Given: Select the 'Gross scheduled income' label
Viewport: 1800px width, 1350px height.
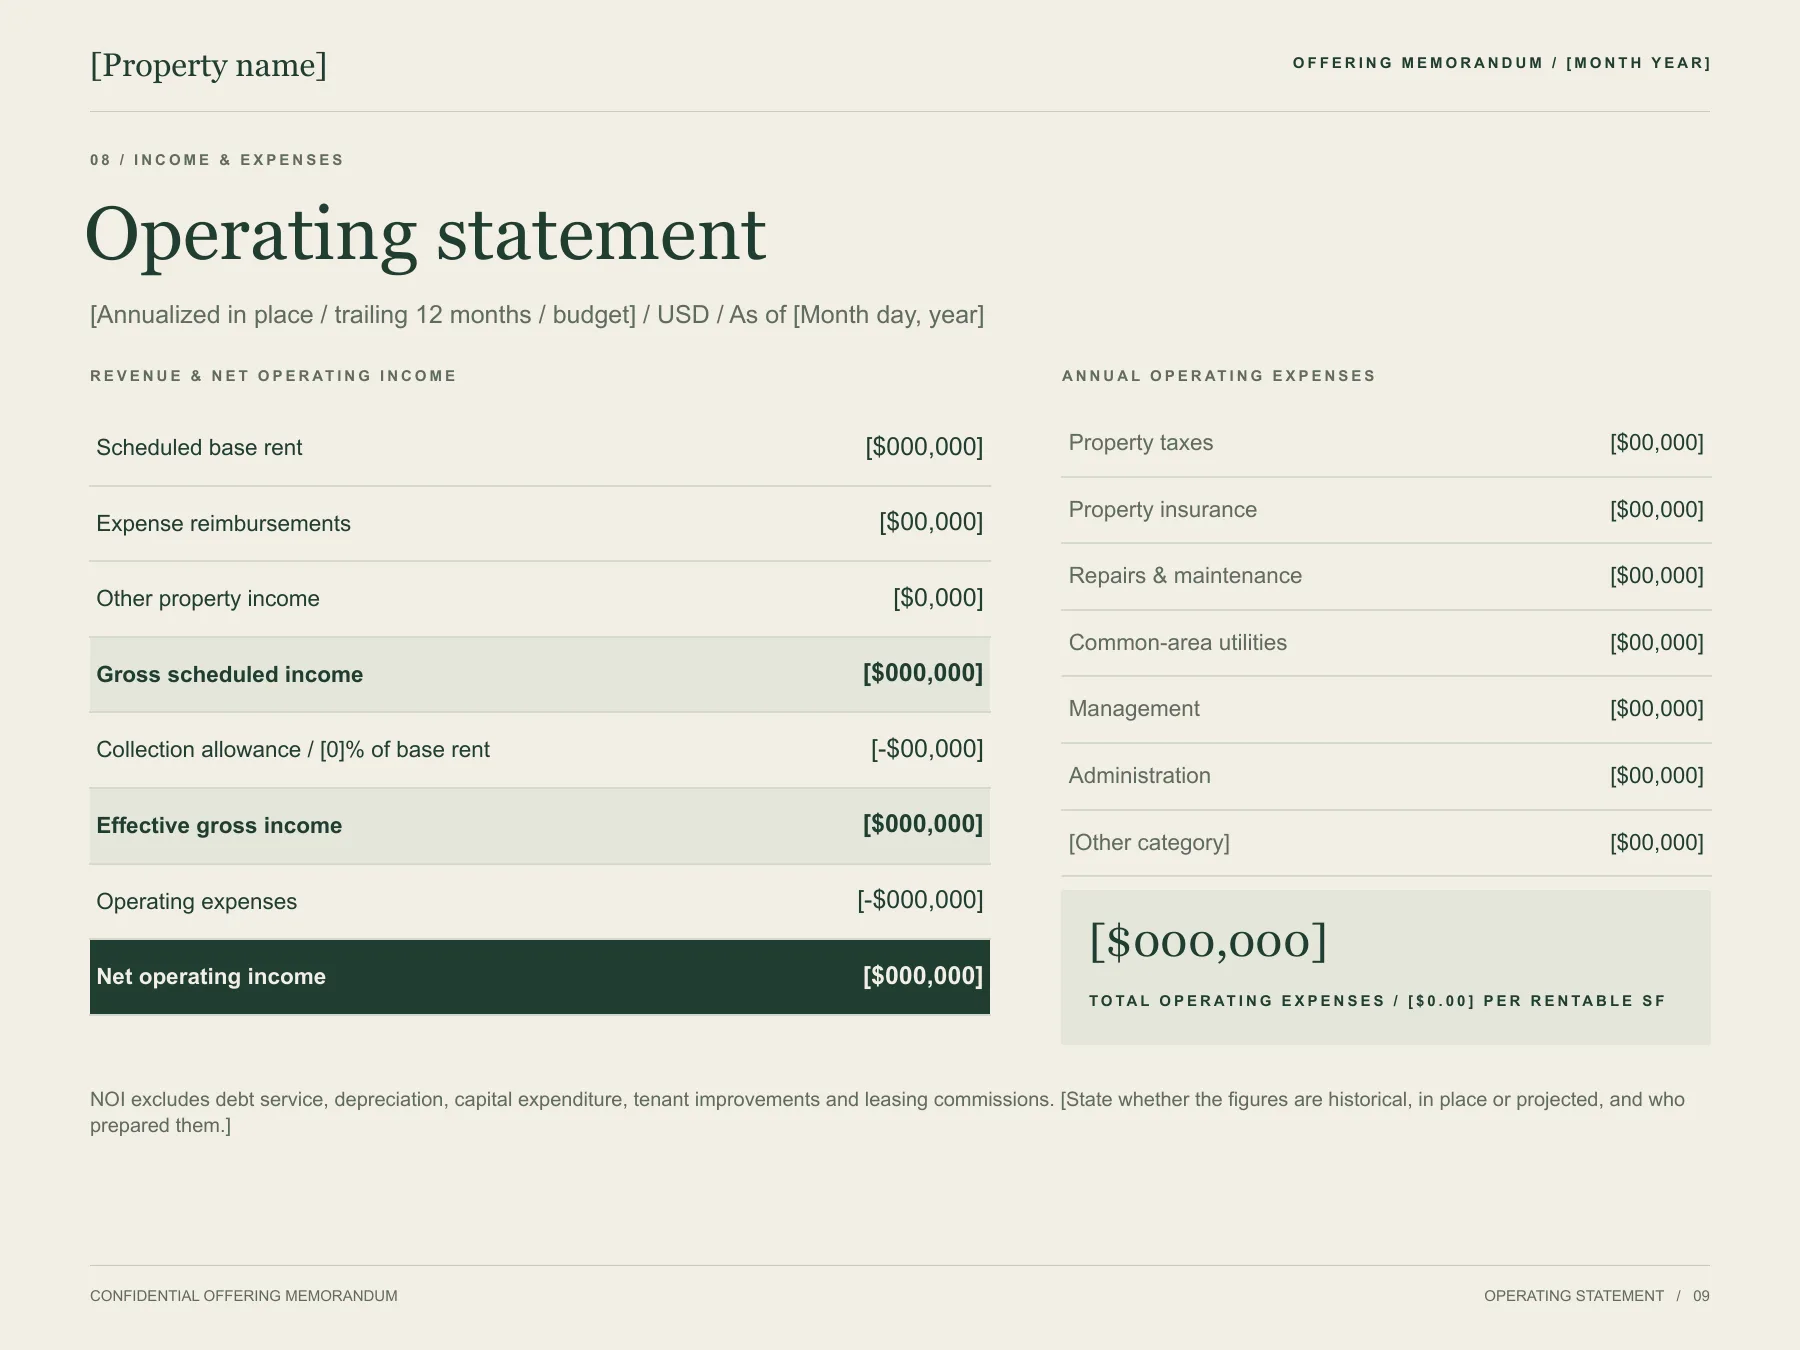Looking at the screenshot, I should pyautogui.click(x=230, y=675).
